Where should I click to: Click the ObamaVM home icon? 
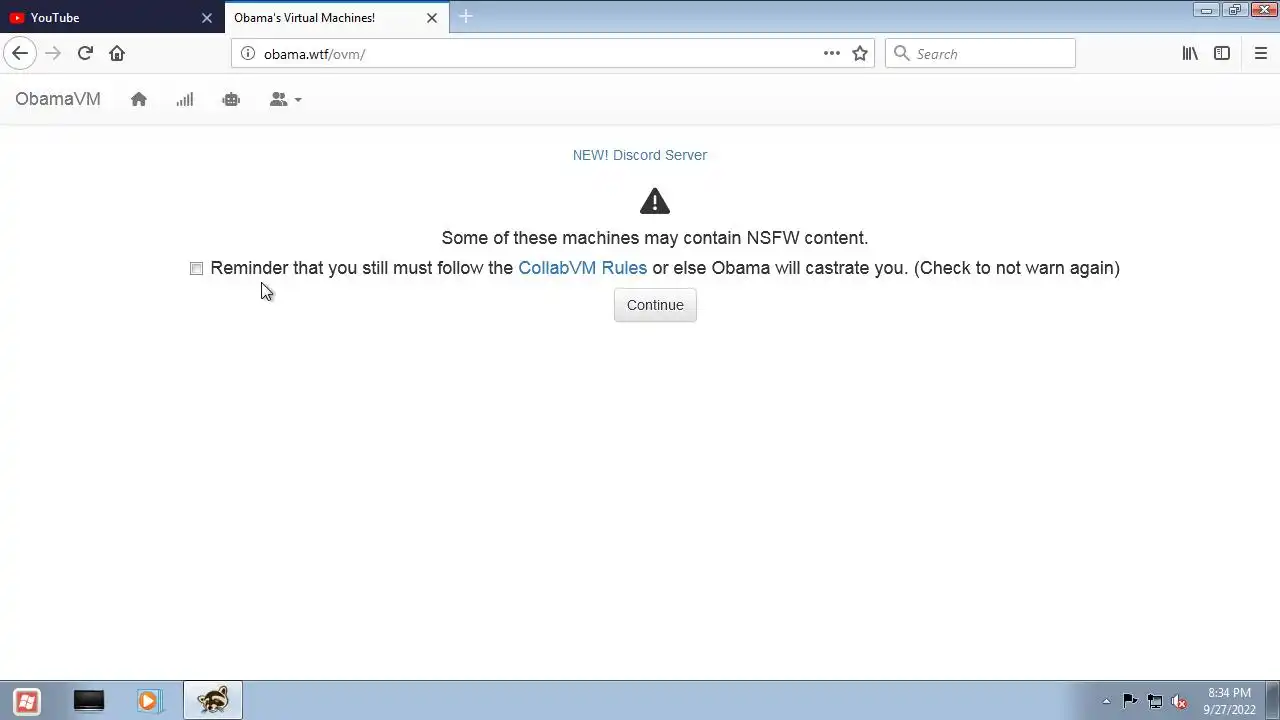pos(139,99)
